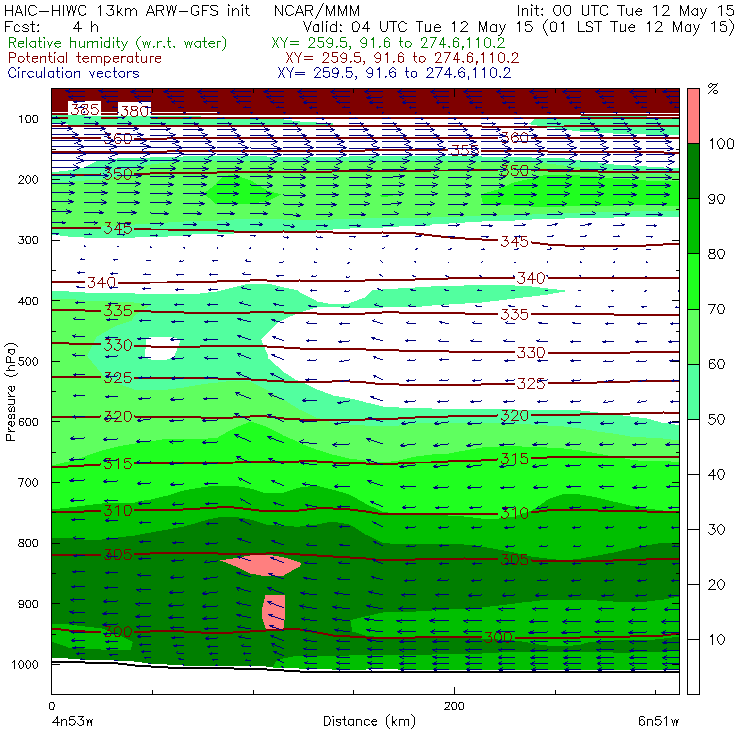This screenshot has height=740, width=740.
Task: Select 'Init: 00 UTC Tue 12 May 15'
Action: [x=625, y=10]
